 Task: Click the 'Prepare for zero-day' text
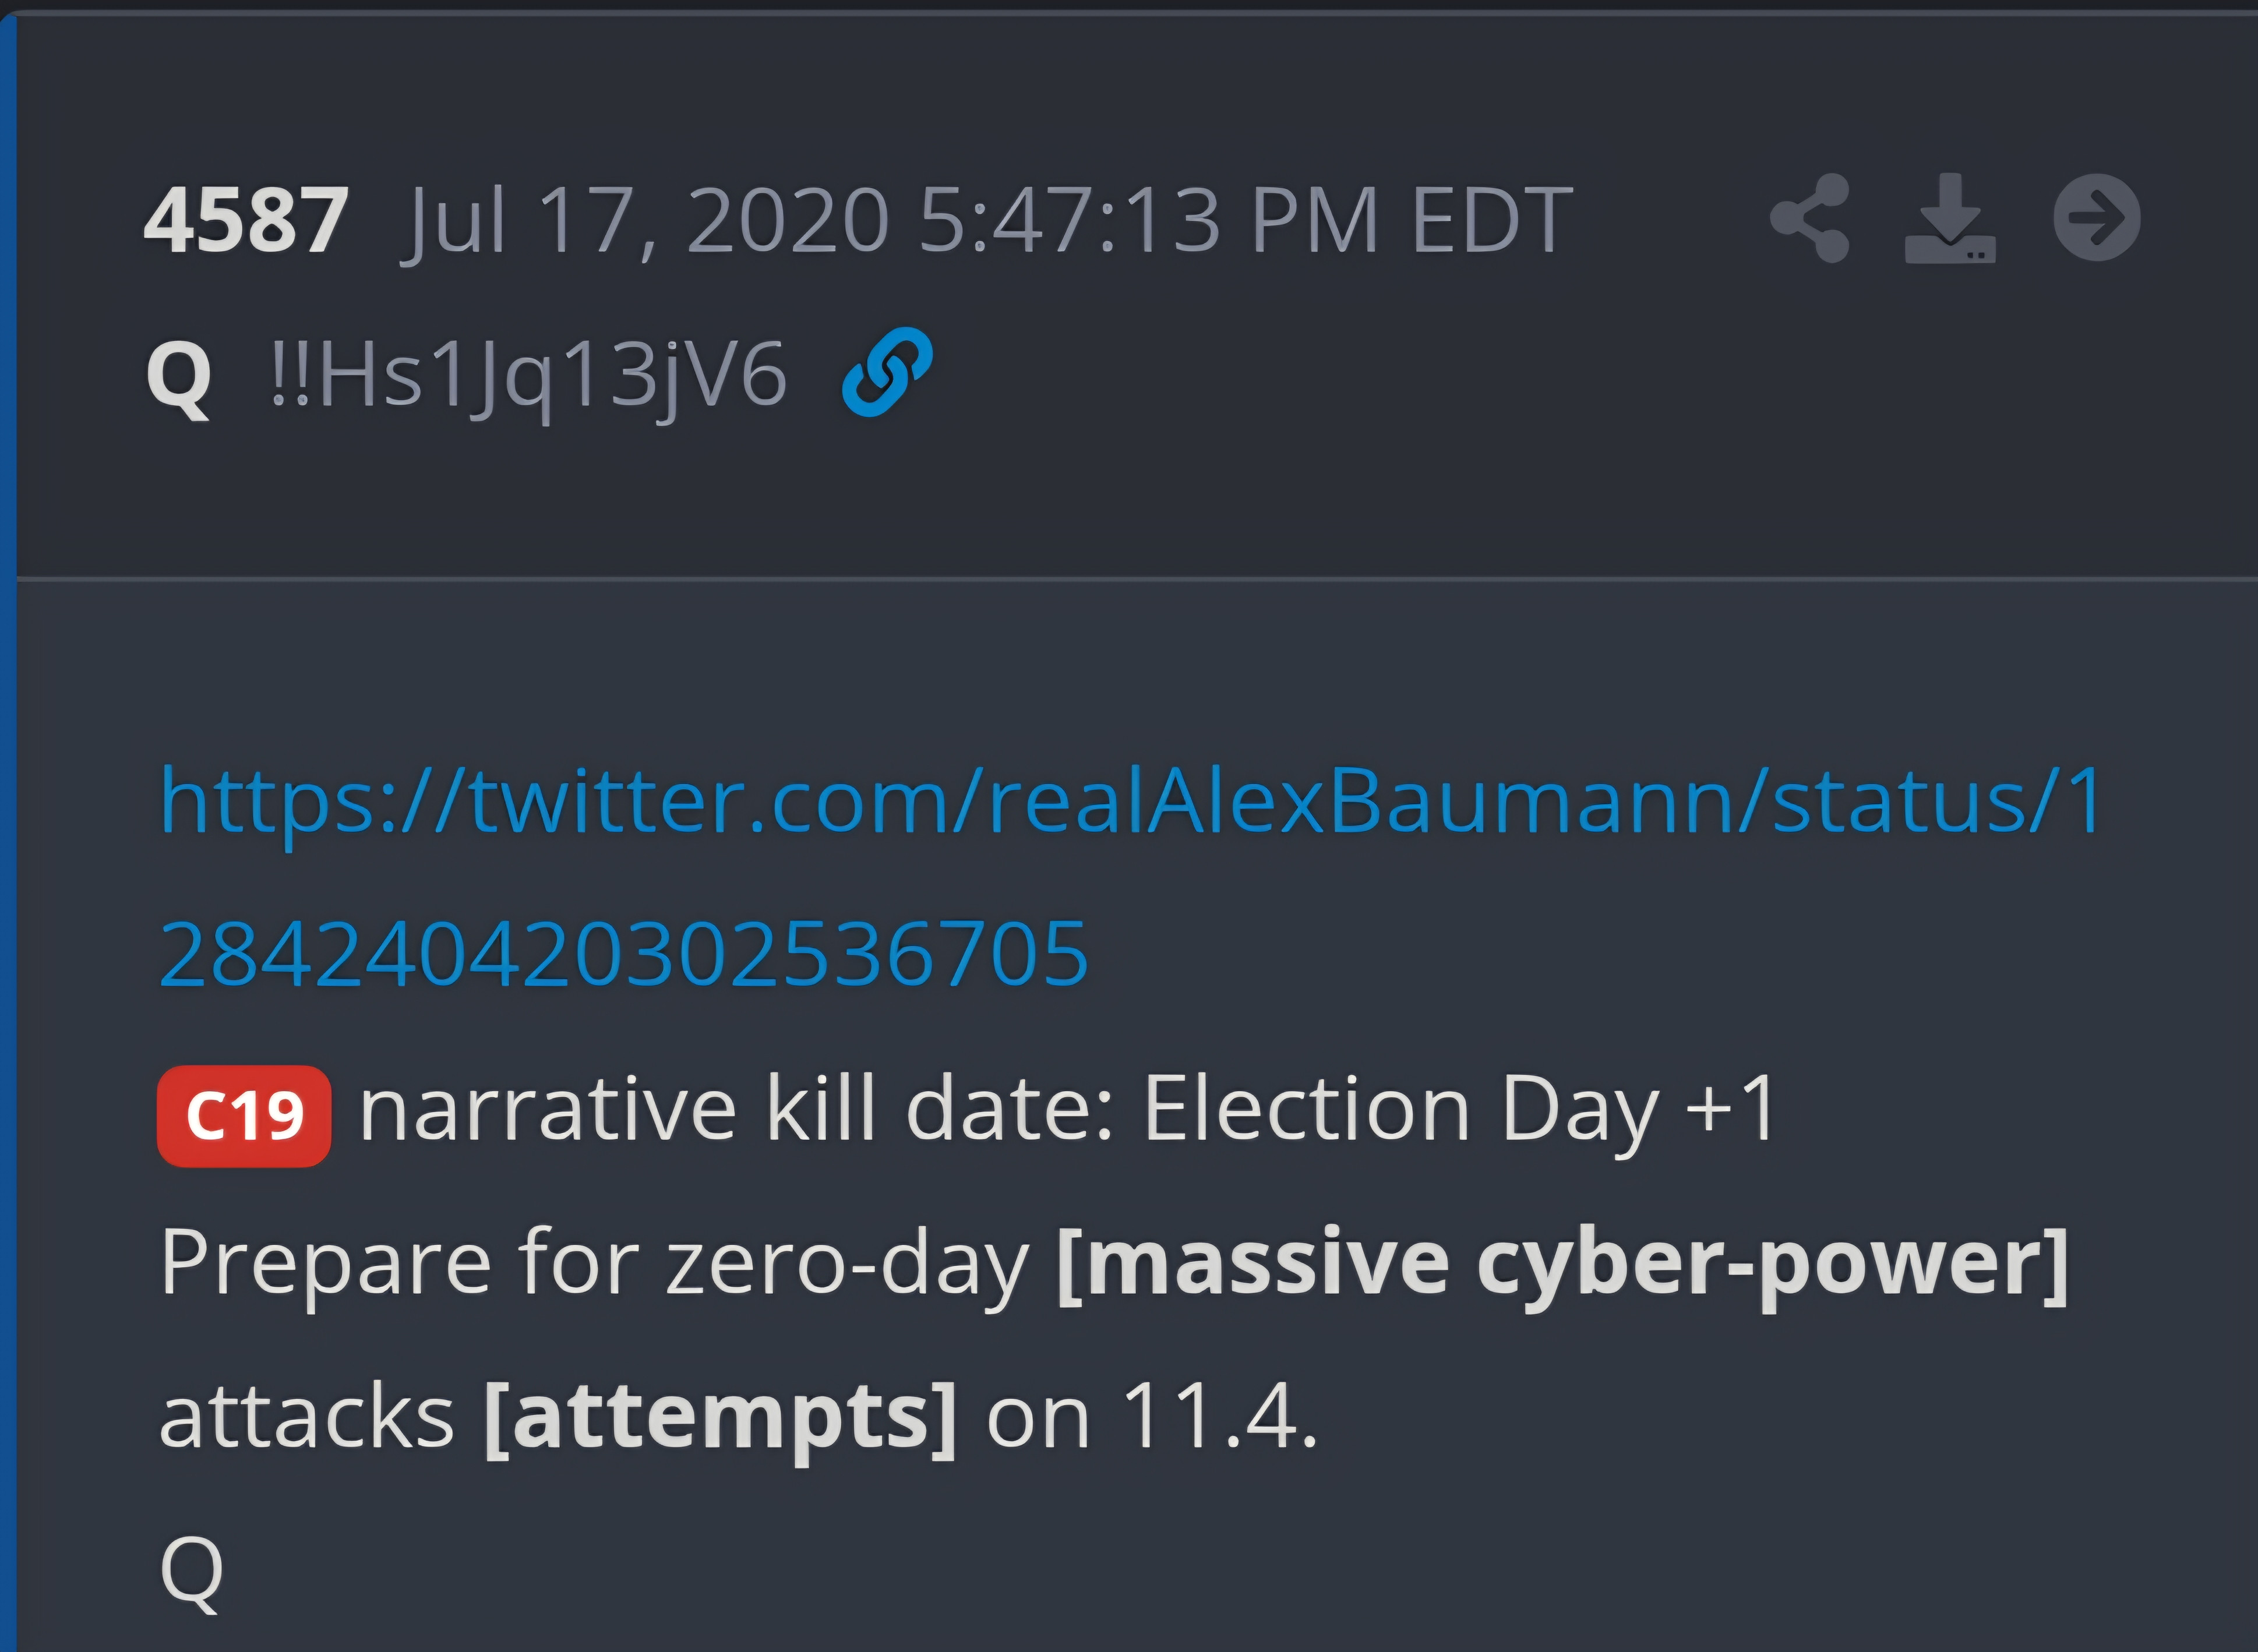[594, 1263]
